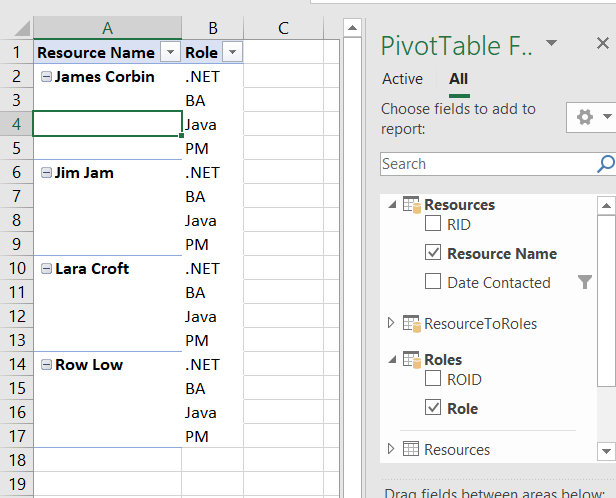The width and height of the screenshot is (616, 498).
Task: Check the Date Contacted field
Action: (433, 282)
